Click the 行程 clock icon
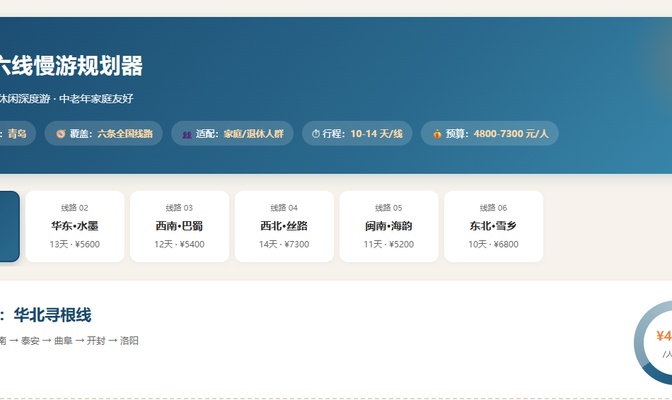Image resolution: width=672 pixels, height=400 pixels. (316, 134)
